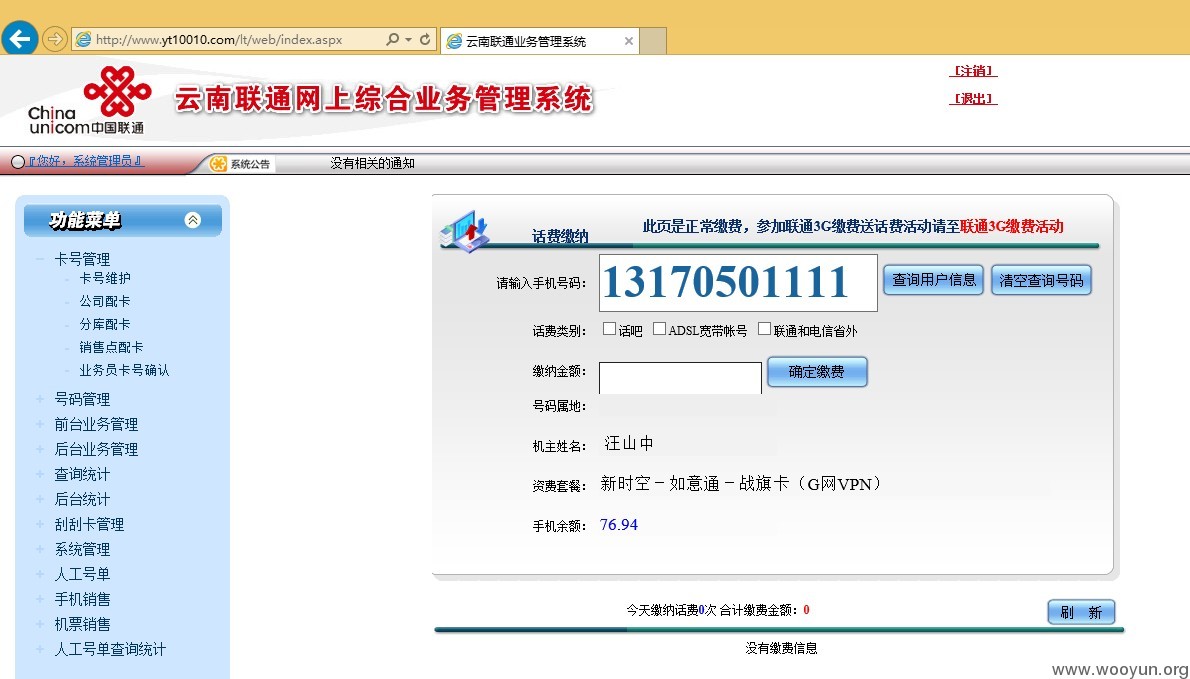The height and width of the screenshot is (679, 1190).
Task: Select the 云南联通业务管理系统 browser tab
Action: pos(539,41)
